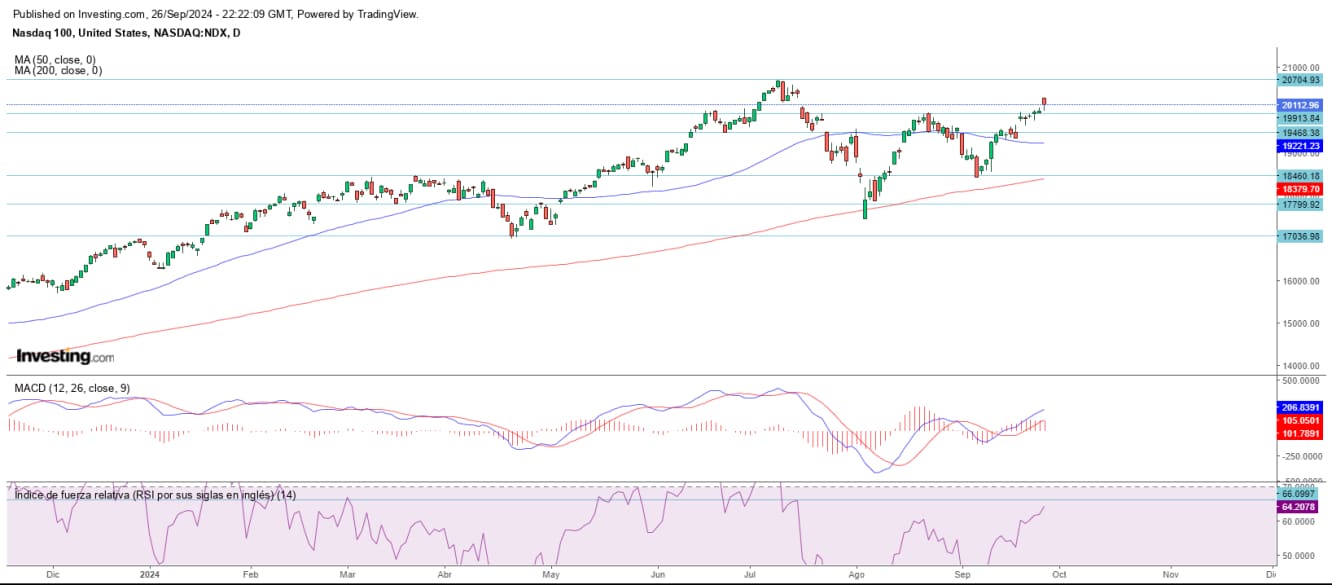Click the blue 19221.23 MA50 value tag
The width and height of the screenshot is (1332, 585).
point(1300,146)
